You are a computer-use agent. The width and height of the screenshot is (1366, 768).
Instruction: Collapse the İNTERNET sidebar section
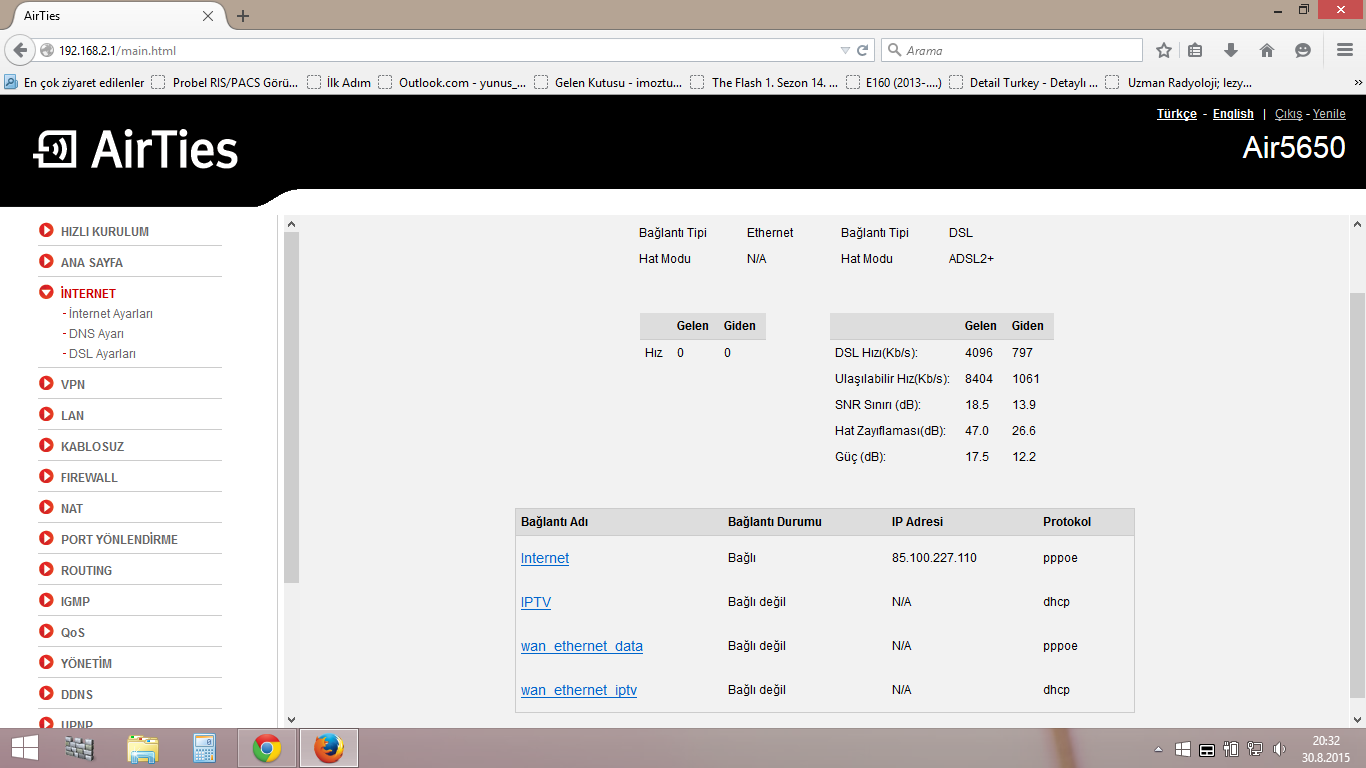pos(88,293)
